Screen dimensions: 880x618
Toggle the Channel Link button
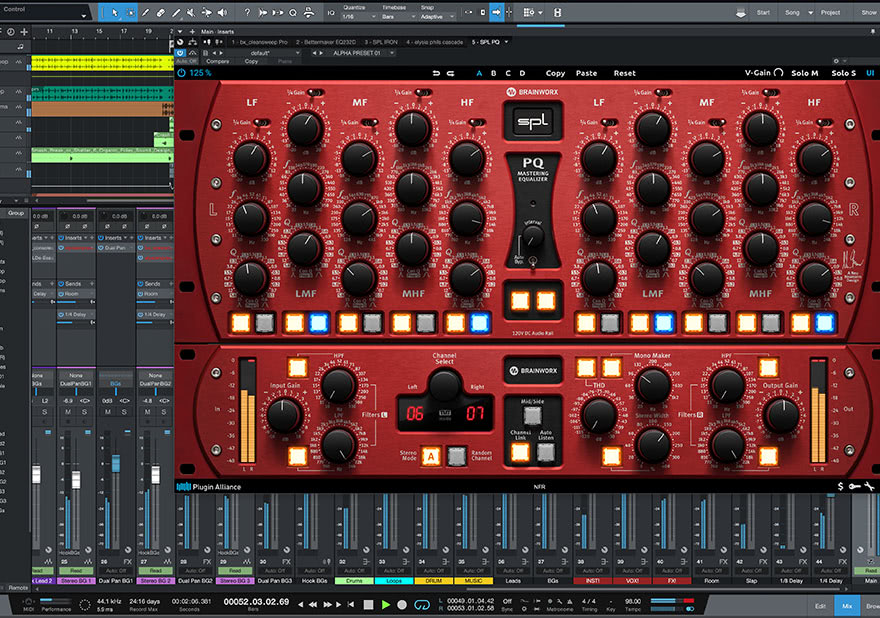(520, 451)
